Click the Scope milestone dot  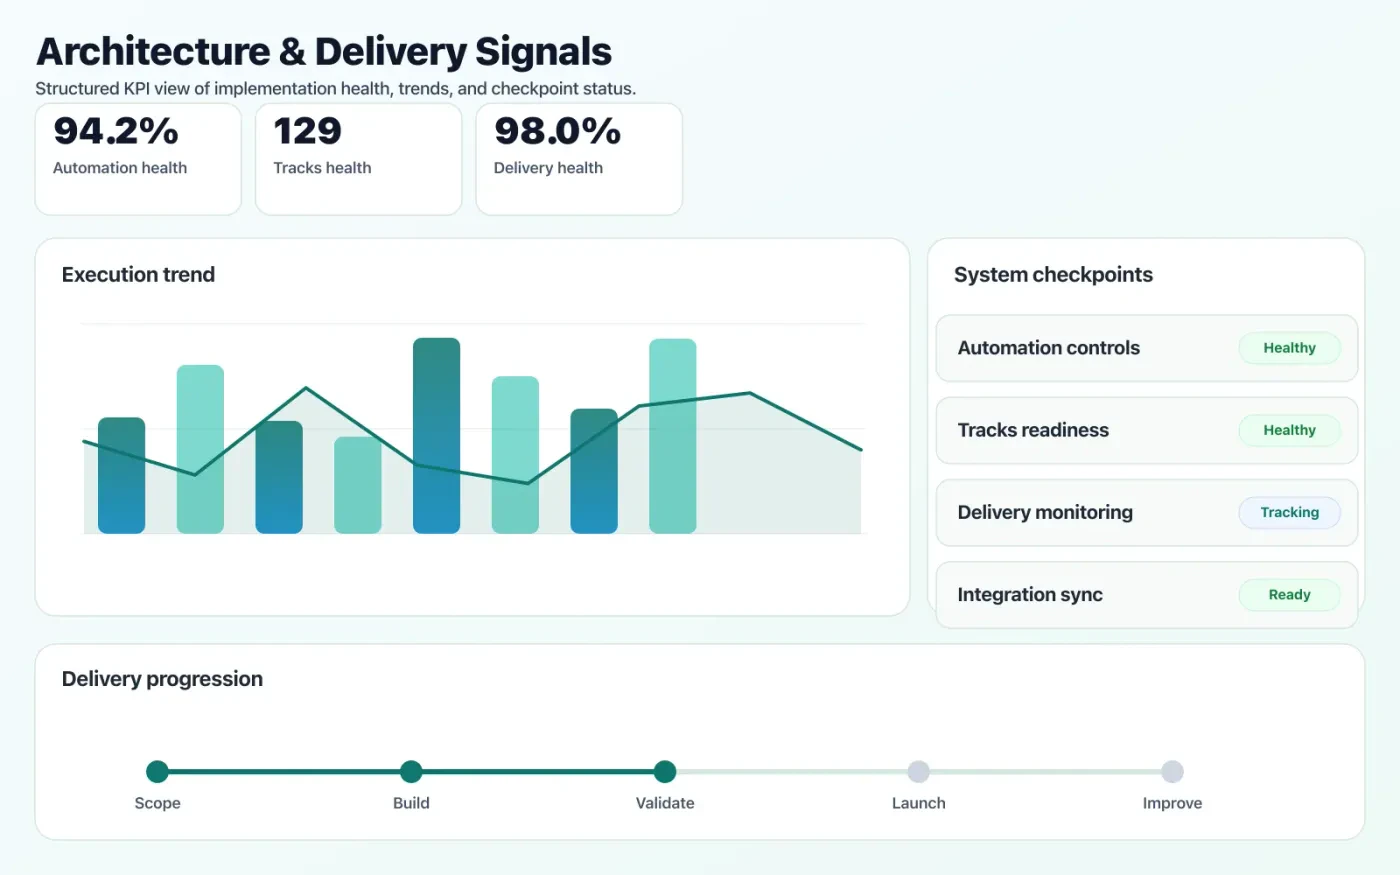coord(157,771)
